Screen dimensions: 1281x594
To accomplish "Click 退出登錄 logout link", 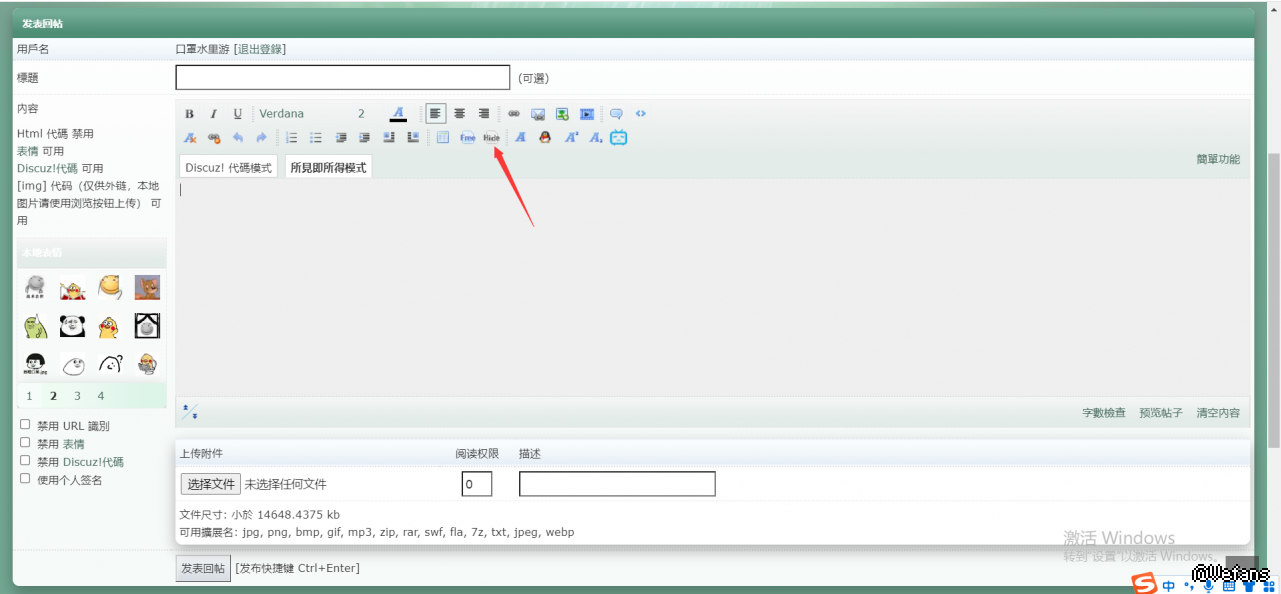I will pos(260,49).
